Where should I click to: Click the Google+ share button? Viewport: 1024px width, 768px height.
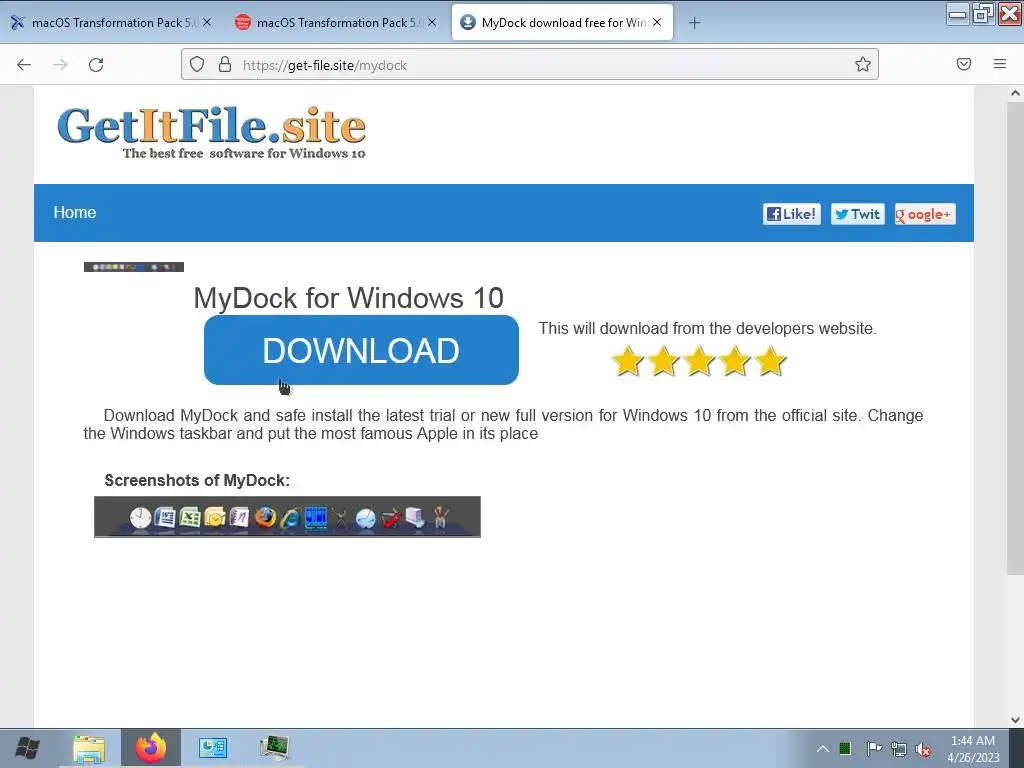[x=925, y=214]
